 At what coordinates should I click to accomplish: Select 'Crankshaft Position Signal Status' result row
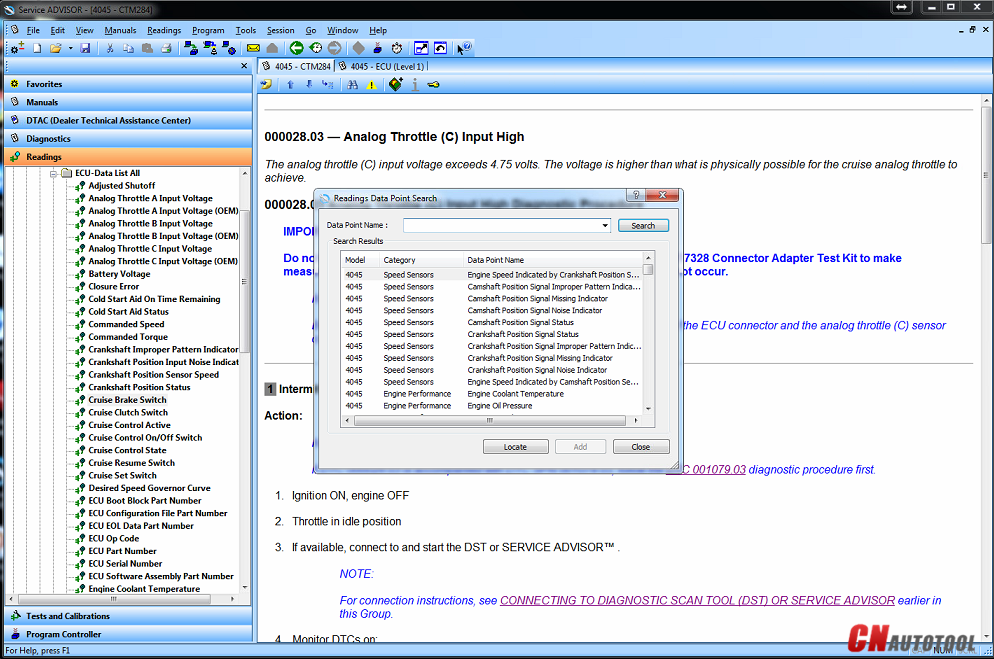click(492, 334)
